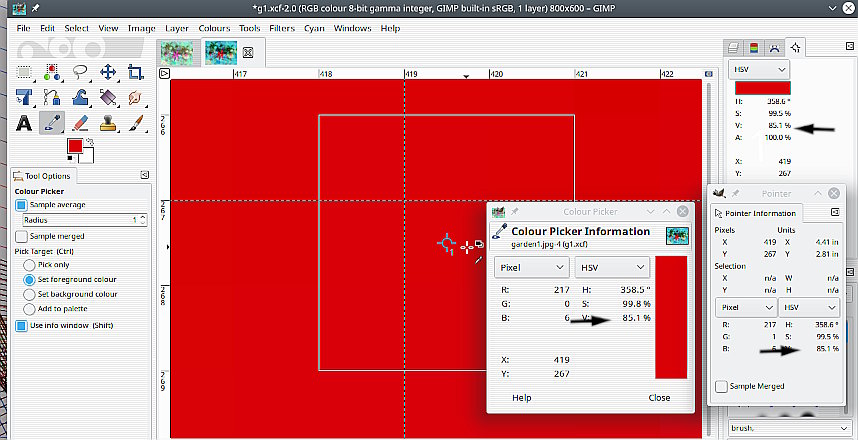This screenshot has width=858, height=440.
Task: Open HSV dropdown in Sample Points dock
Action: pos(760,70)
